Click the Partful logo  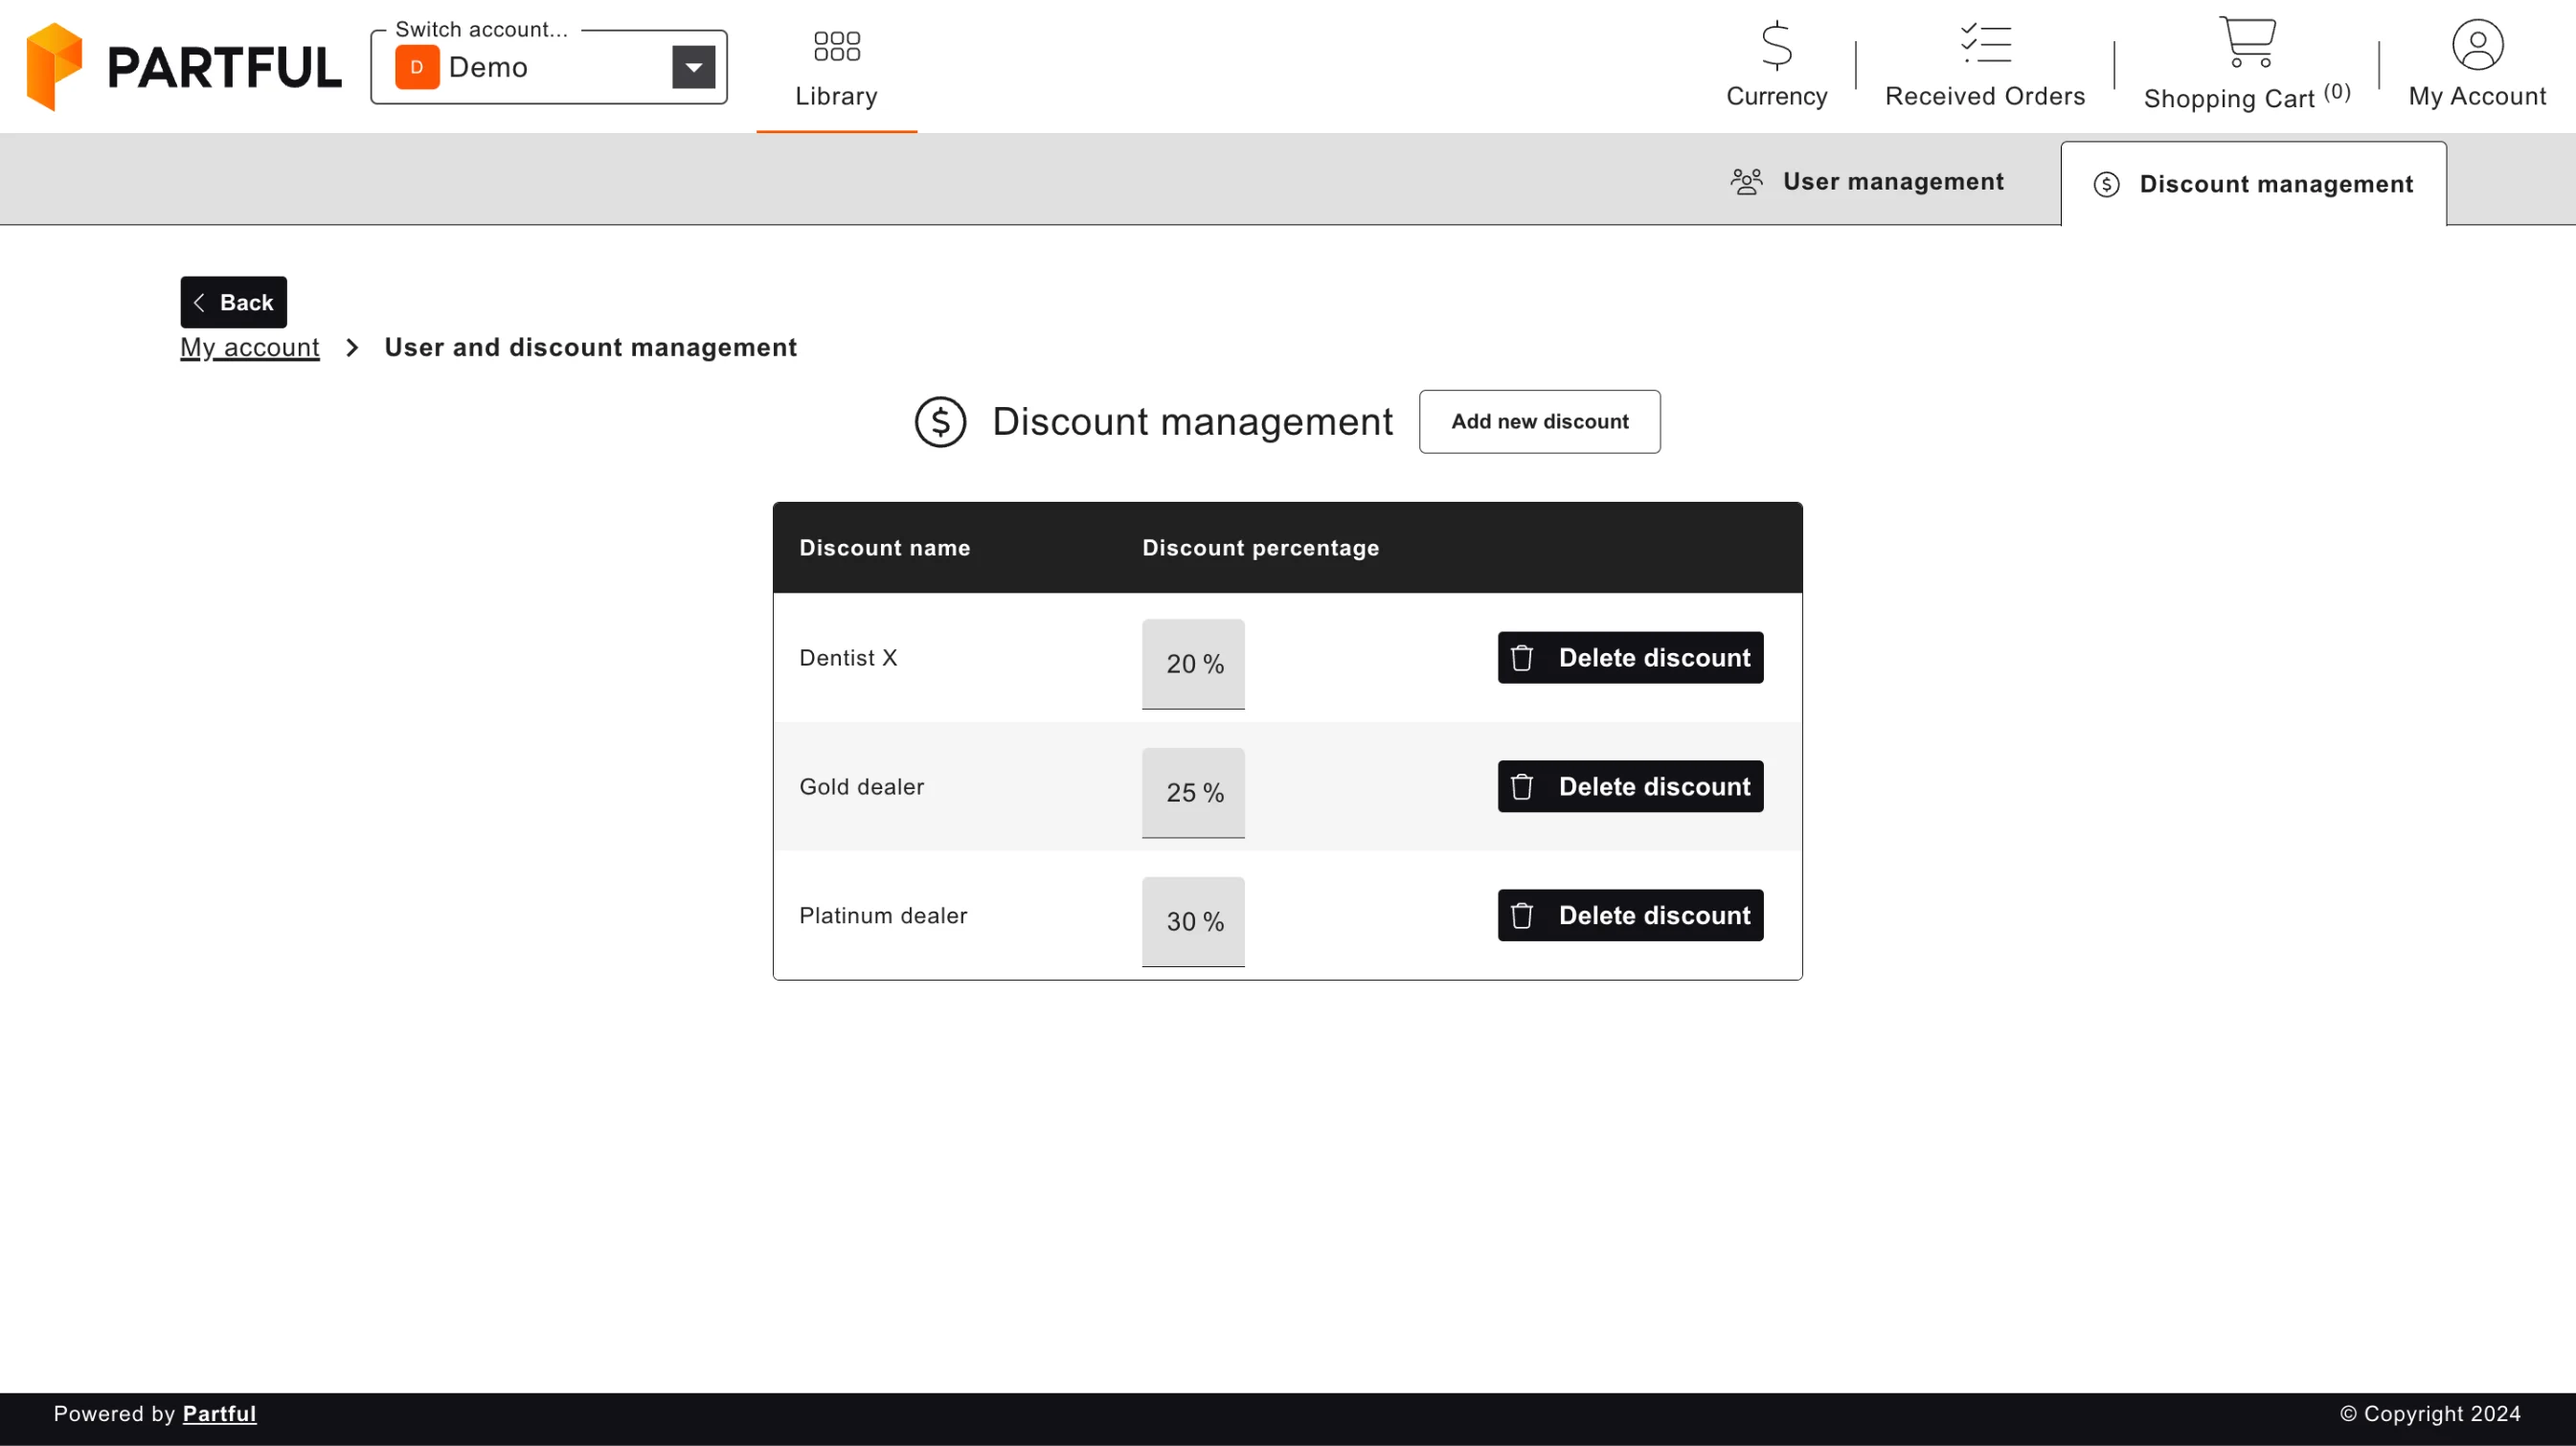click(x=184, y=66)
